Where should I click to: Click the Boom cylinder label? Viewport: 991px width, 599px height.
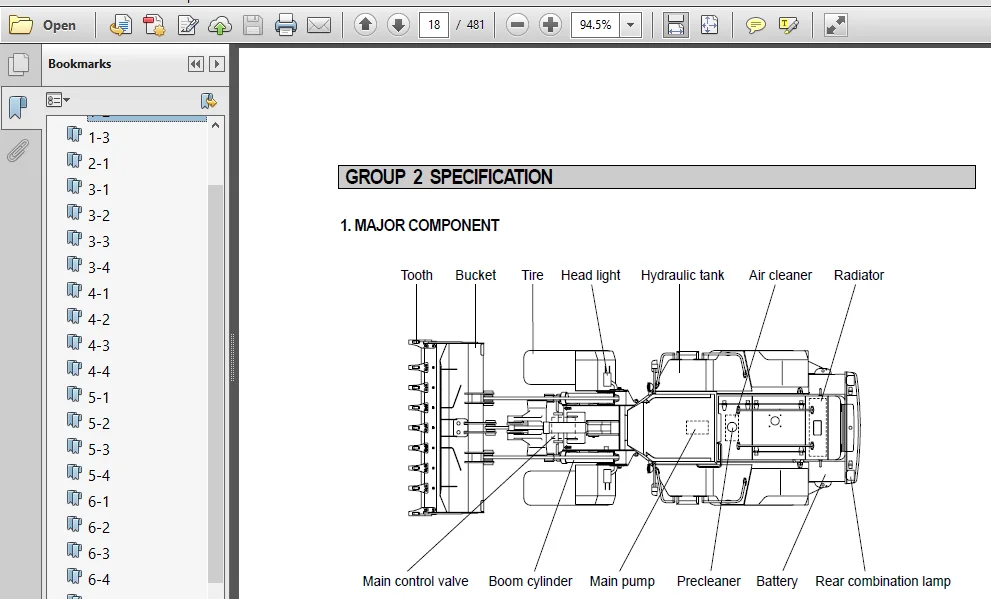[x=530, y=581]
